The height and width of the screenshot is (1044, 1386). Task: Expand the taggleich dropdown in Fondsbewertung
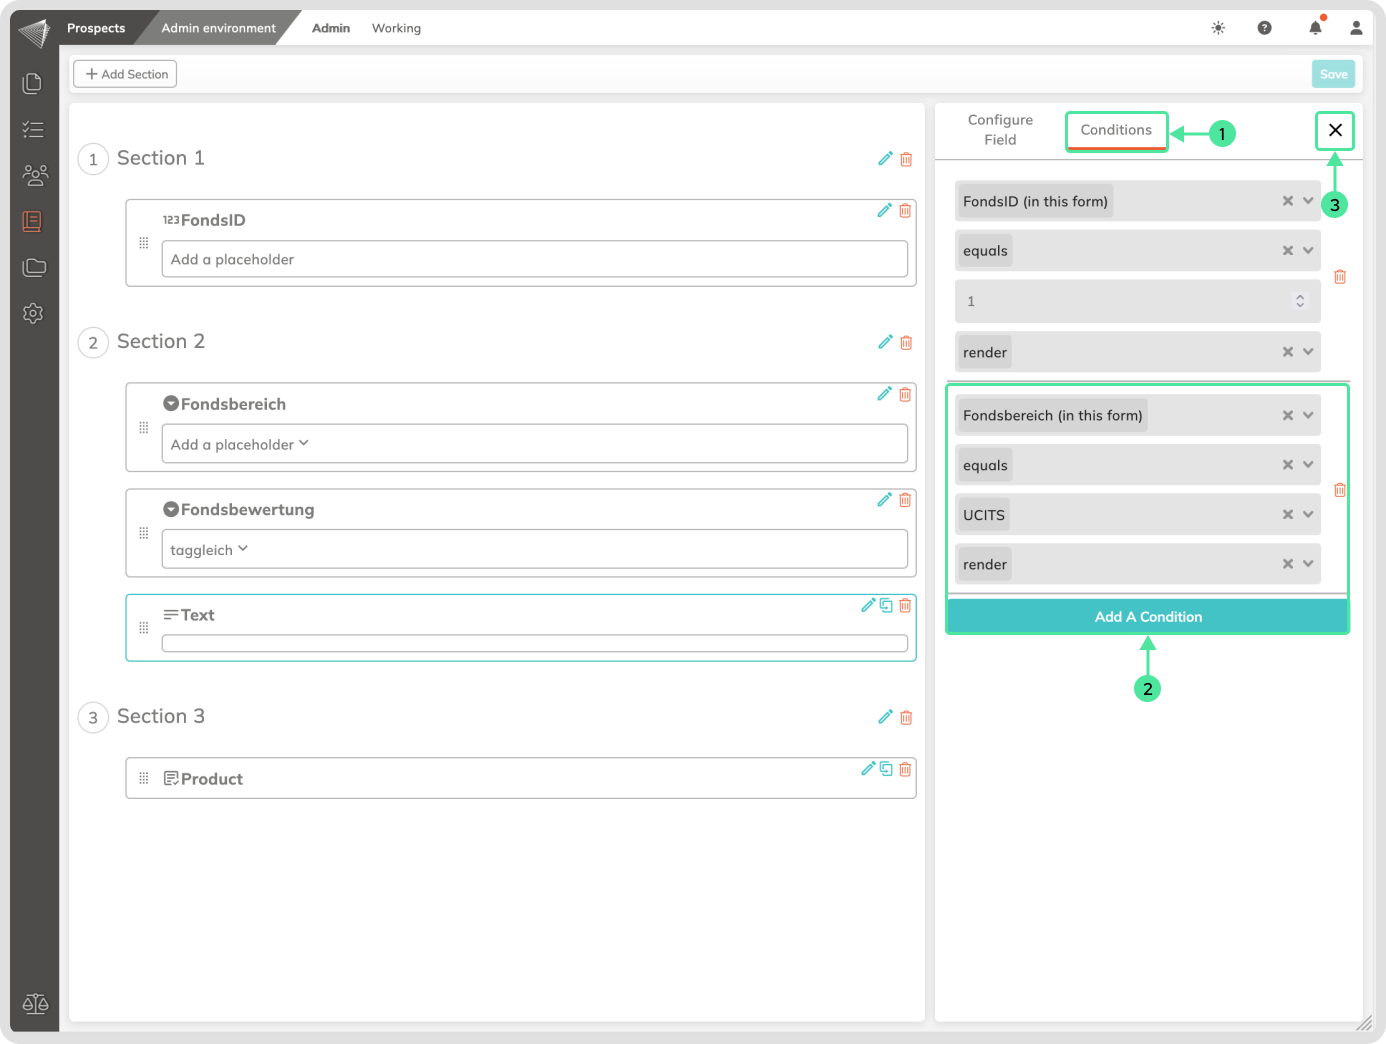click(243, 549)
